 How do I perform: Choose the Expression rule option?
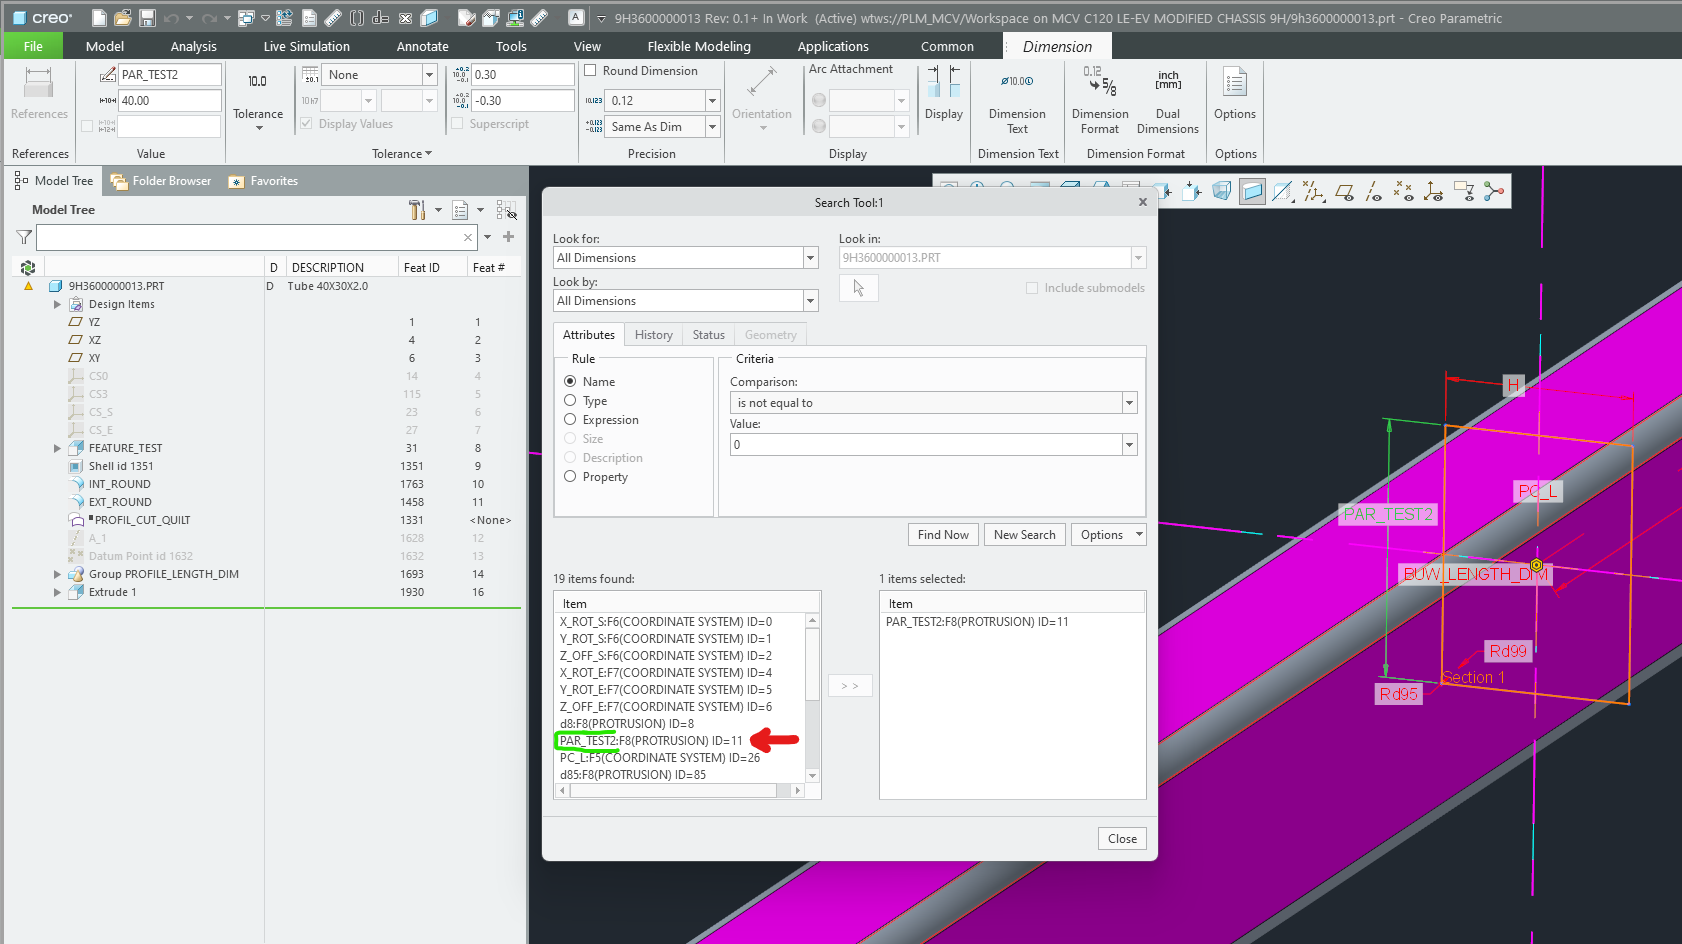(572, 420)
